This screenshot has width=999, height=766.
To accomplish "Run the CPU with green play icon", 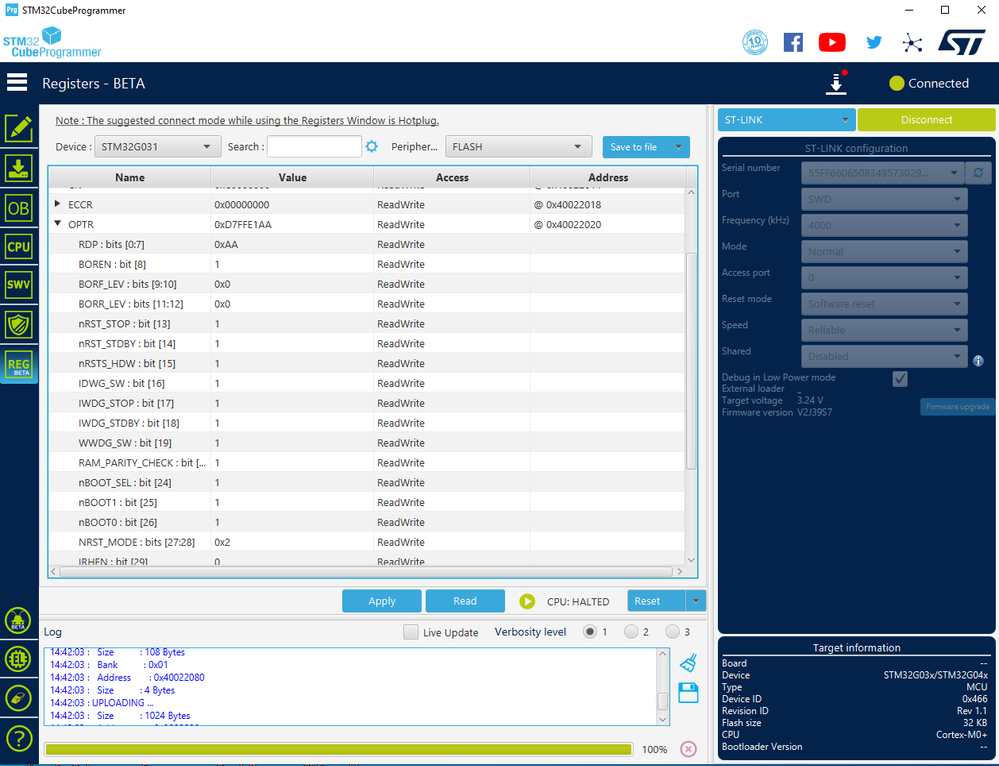I will coord(527,601).
